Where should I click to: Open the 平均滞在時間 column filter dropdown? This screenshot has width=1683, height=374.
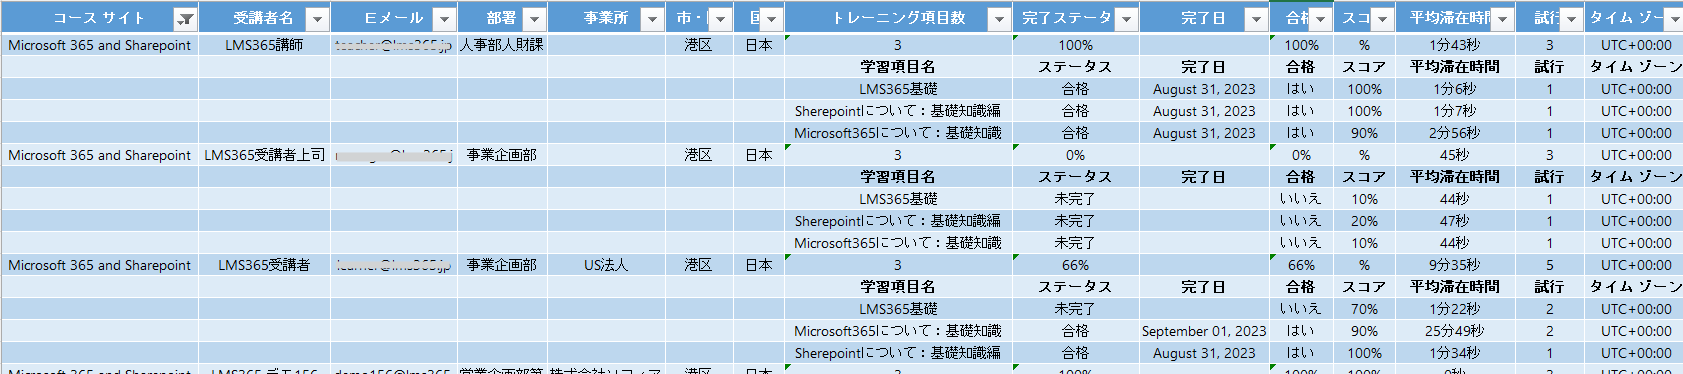[1502, 19]
